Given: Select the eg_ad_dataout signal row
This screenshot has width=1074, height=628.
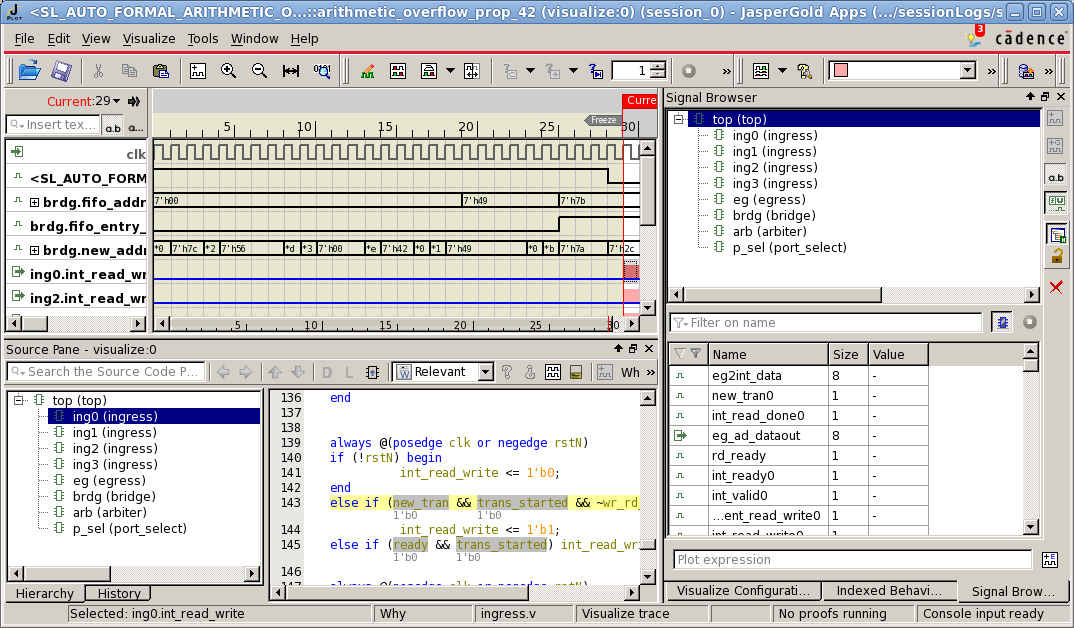Looking at the screenshot, I should (799, 436).
